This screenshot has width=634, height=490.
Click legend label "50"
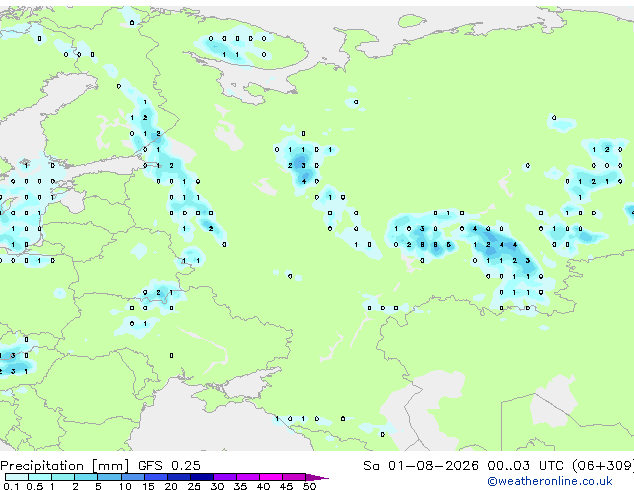click(309, 486)
